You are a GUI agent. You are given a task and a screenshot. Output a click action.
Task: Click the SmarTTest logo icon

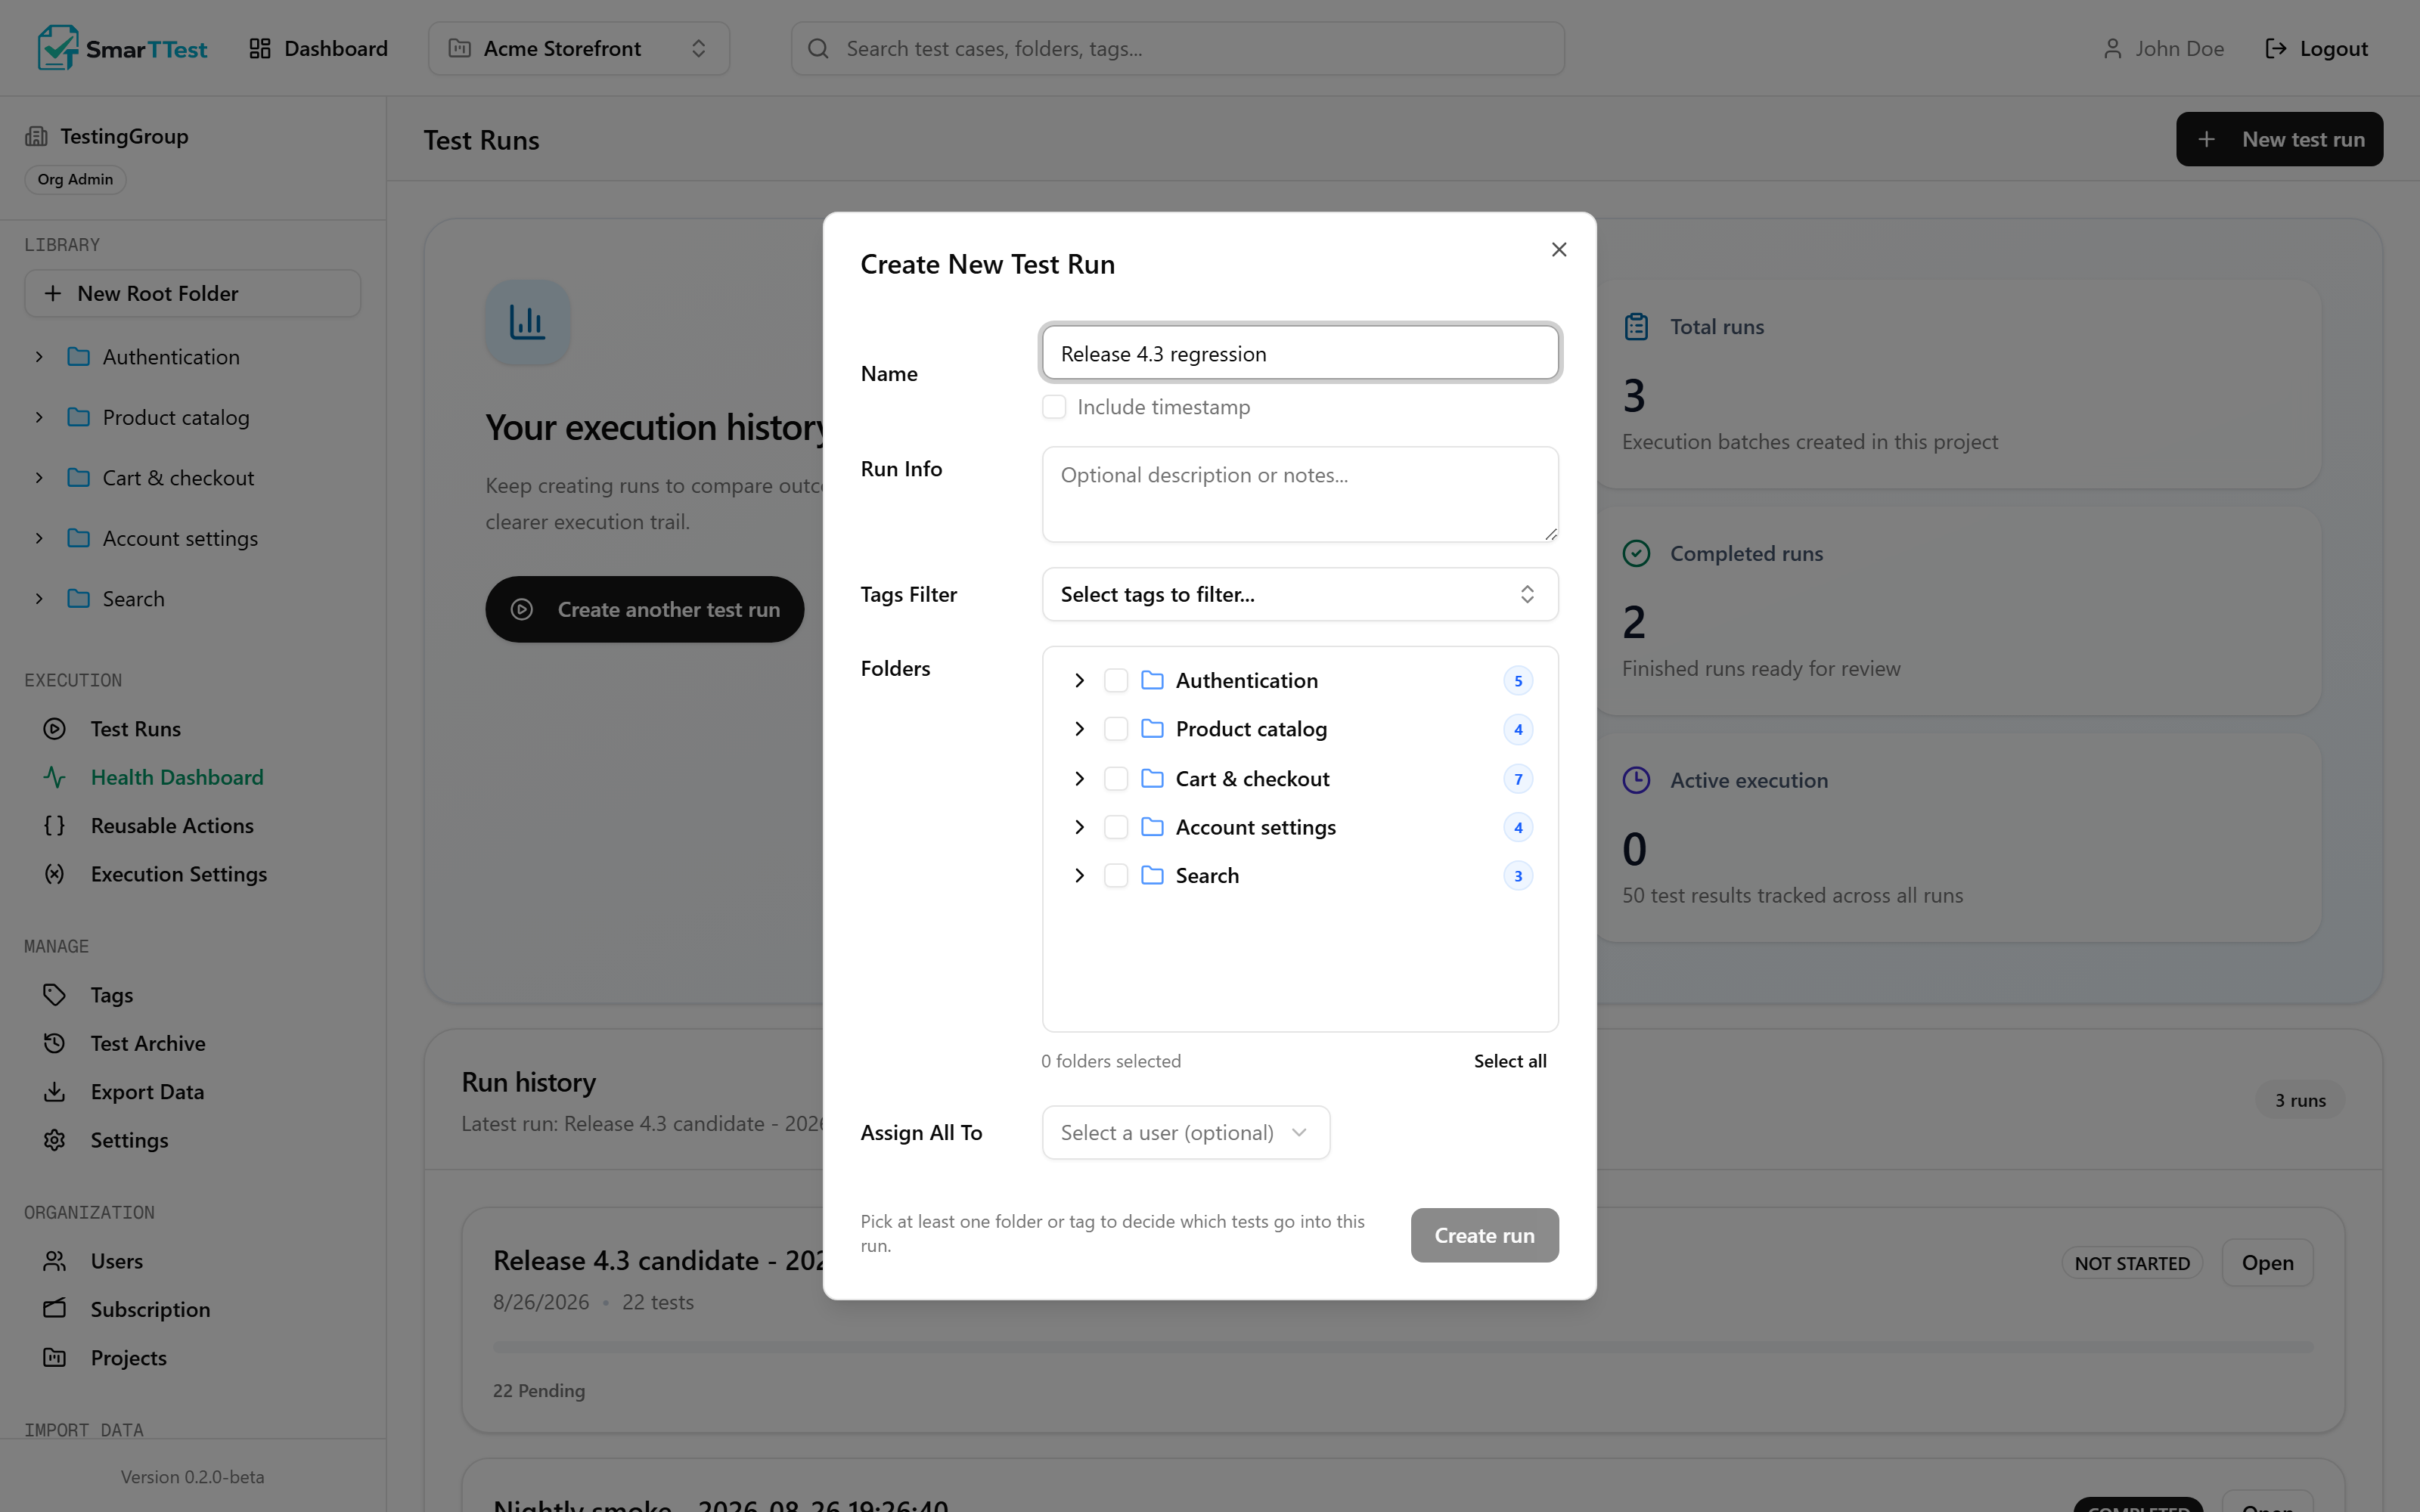pyautogui.click(x=58, y=47)
